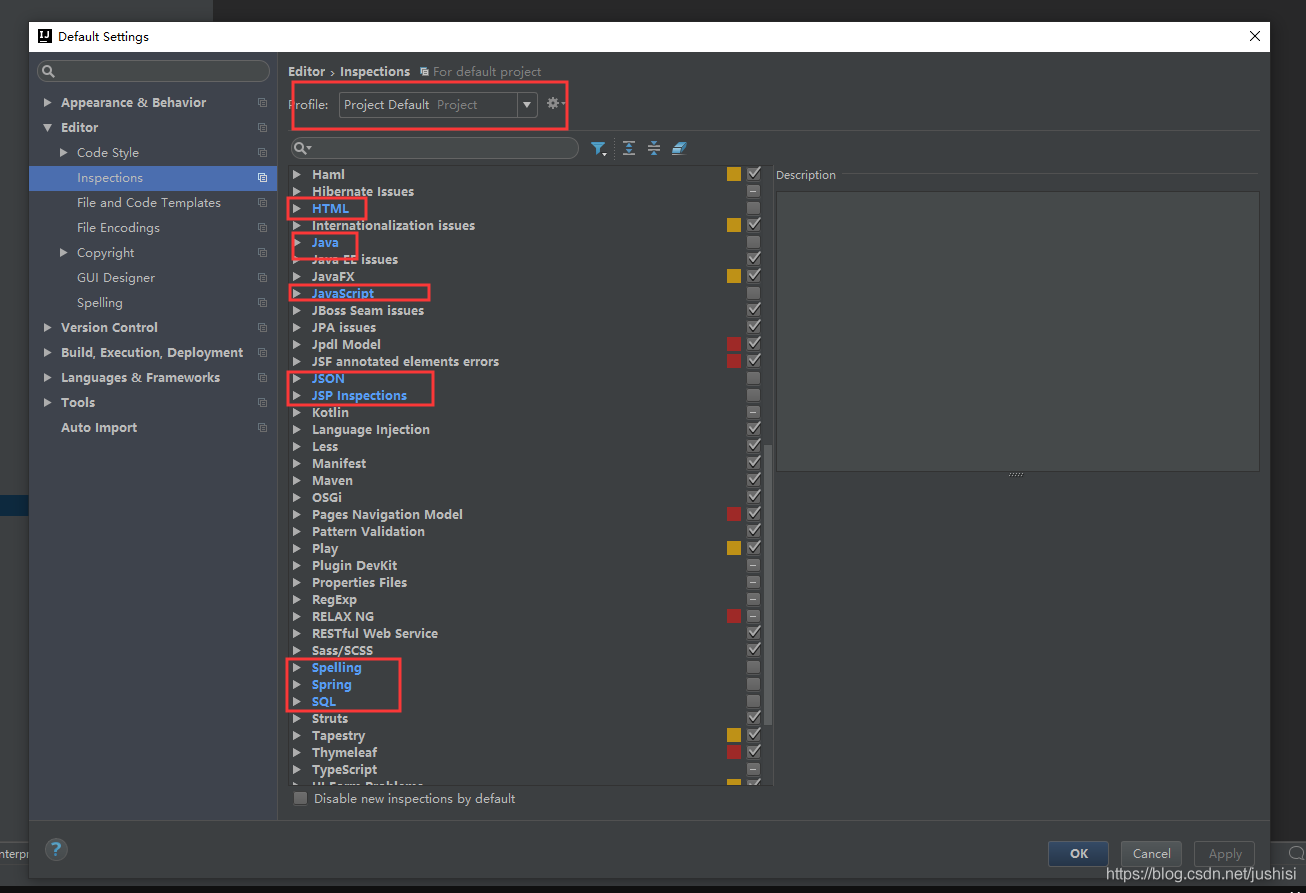The width and height of the screenshot is (1306, 893).
Task: Expand the Java inspections group
Action: point(297,242)
